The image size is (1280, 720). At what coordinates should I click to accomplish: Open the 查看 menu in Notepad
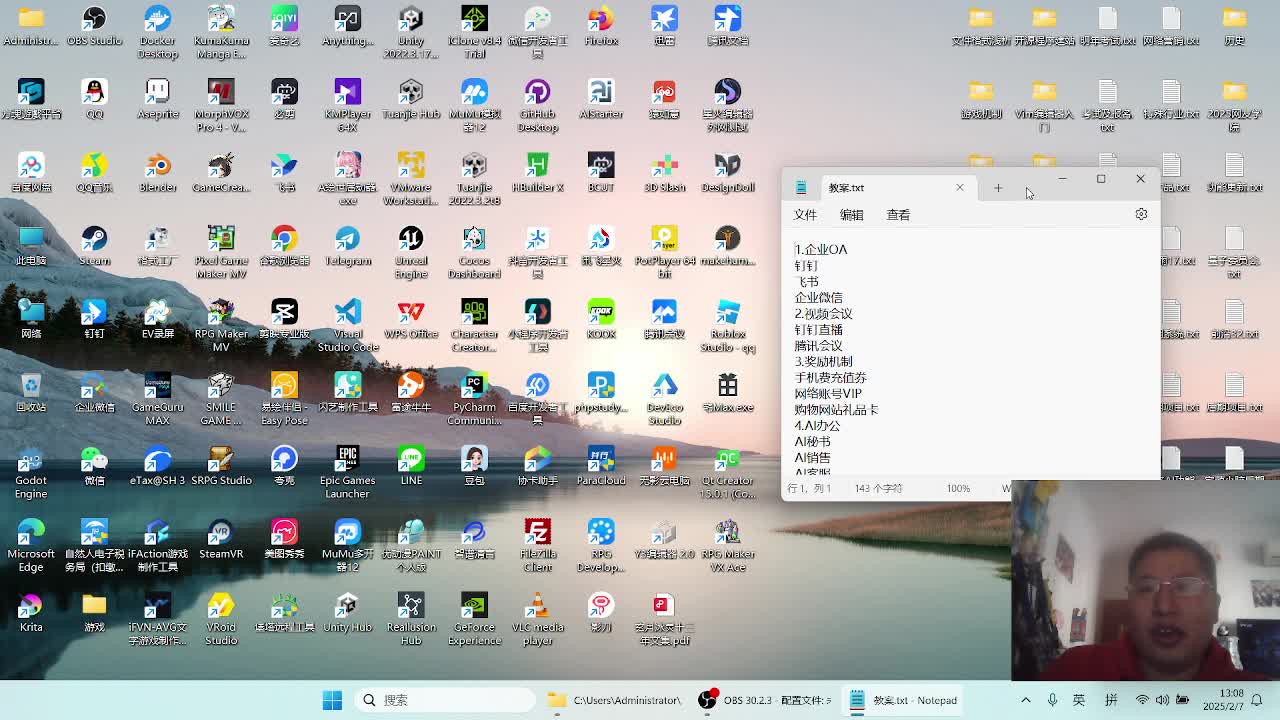898,215
